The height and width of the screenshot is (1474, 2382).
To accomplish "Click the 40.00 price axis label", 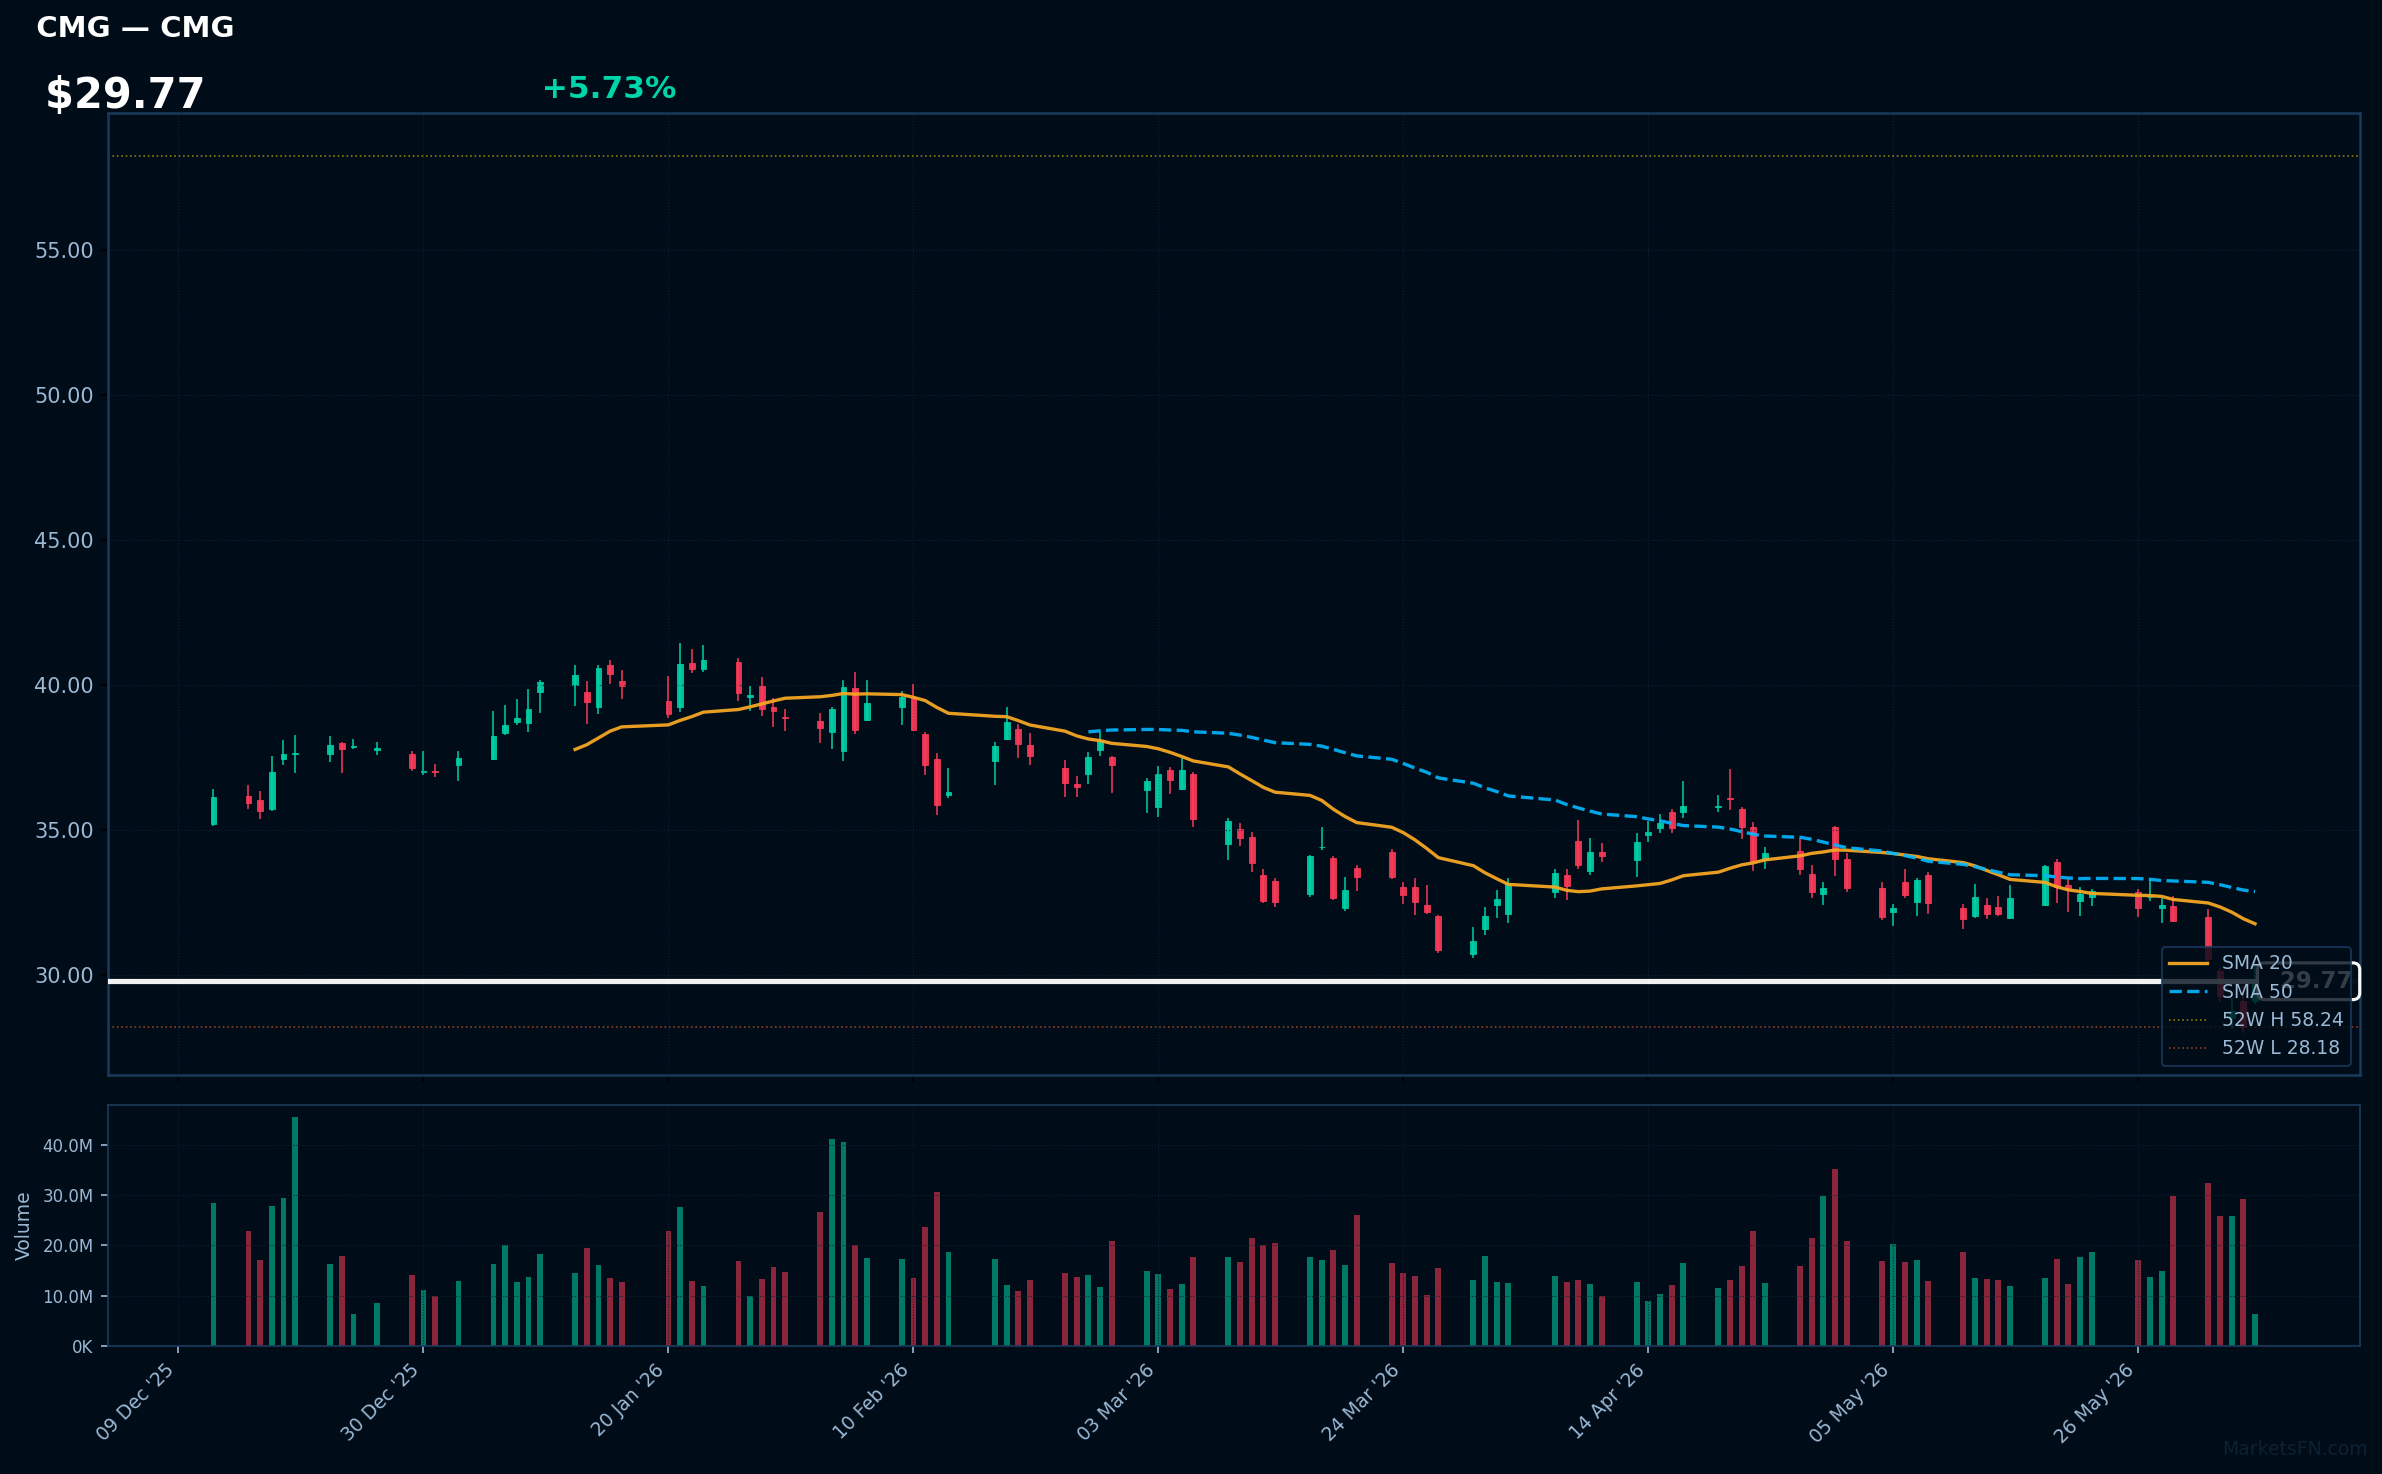I will [x=64, y=685].
